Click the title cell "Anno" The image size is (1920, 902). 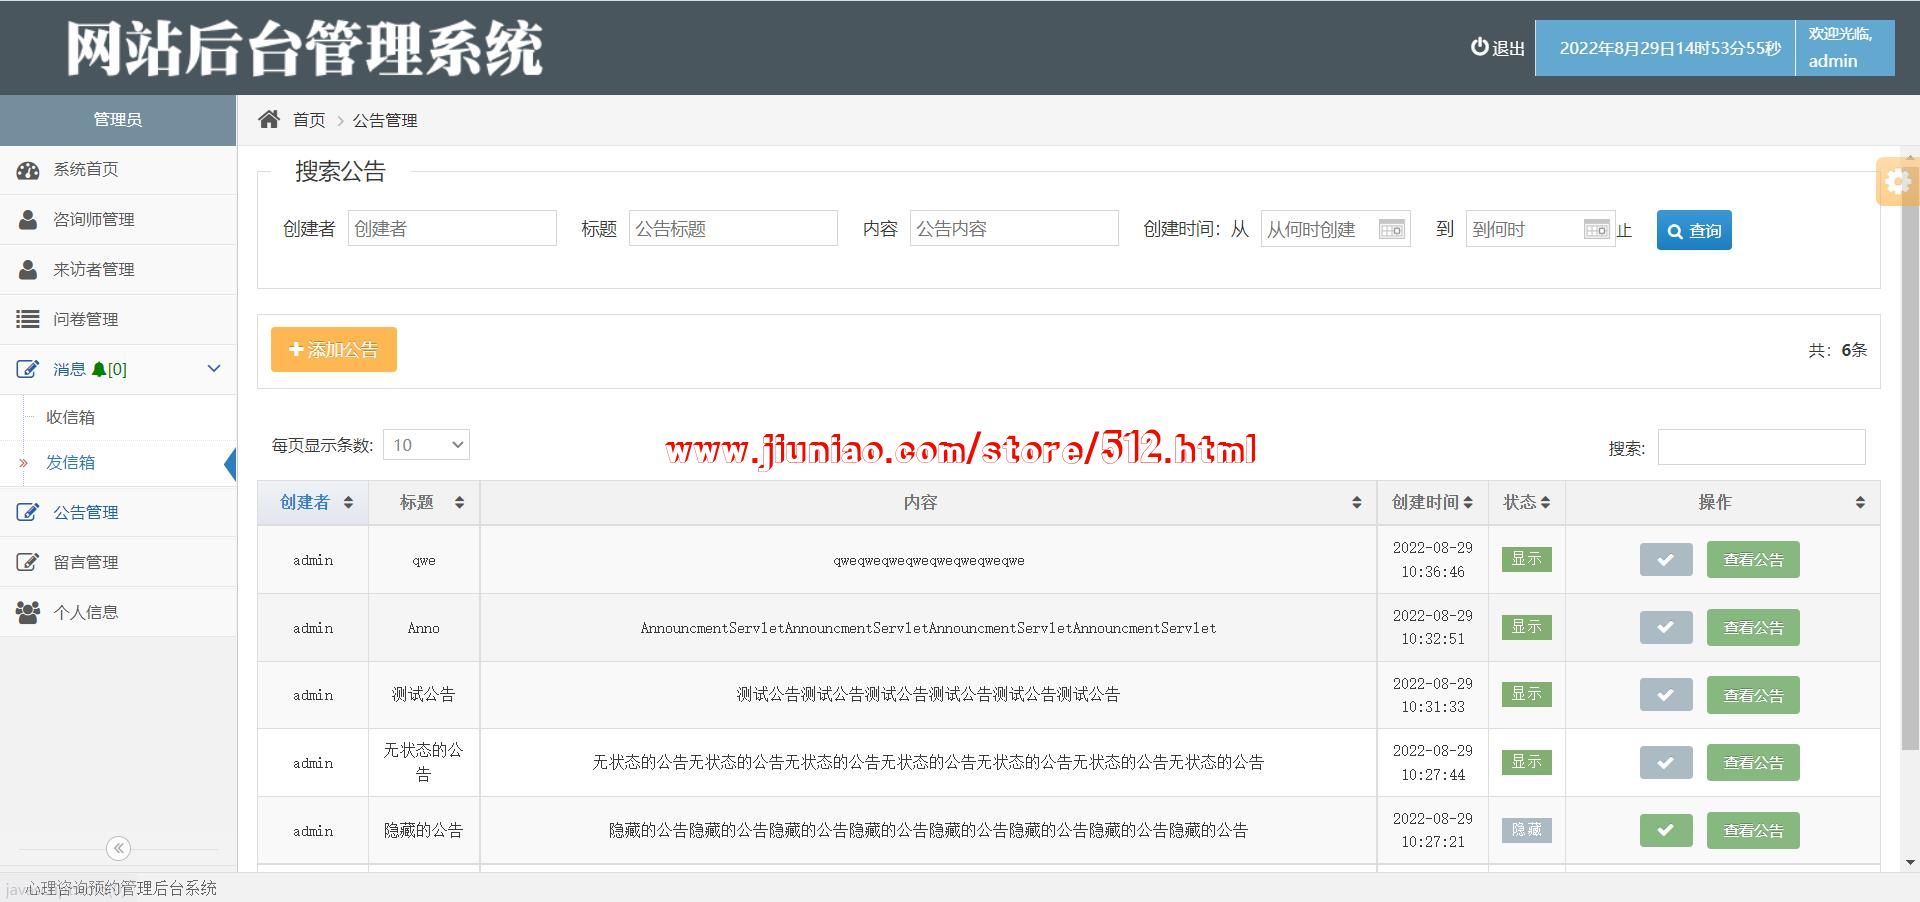(424, 629)
